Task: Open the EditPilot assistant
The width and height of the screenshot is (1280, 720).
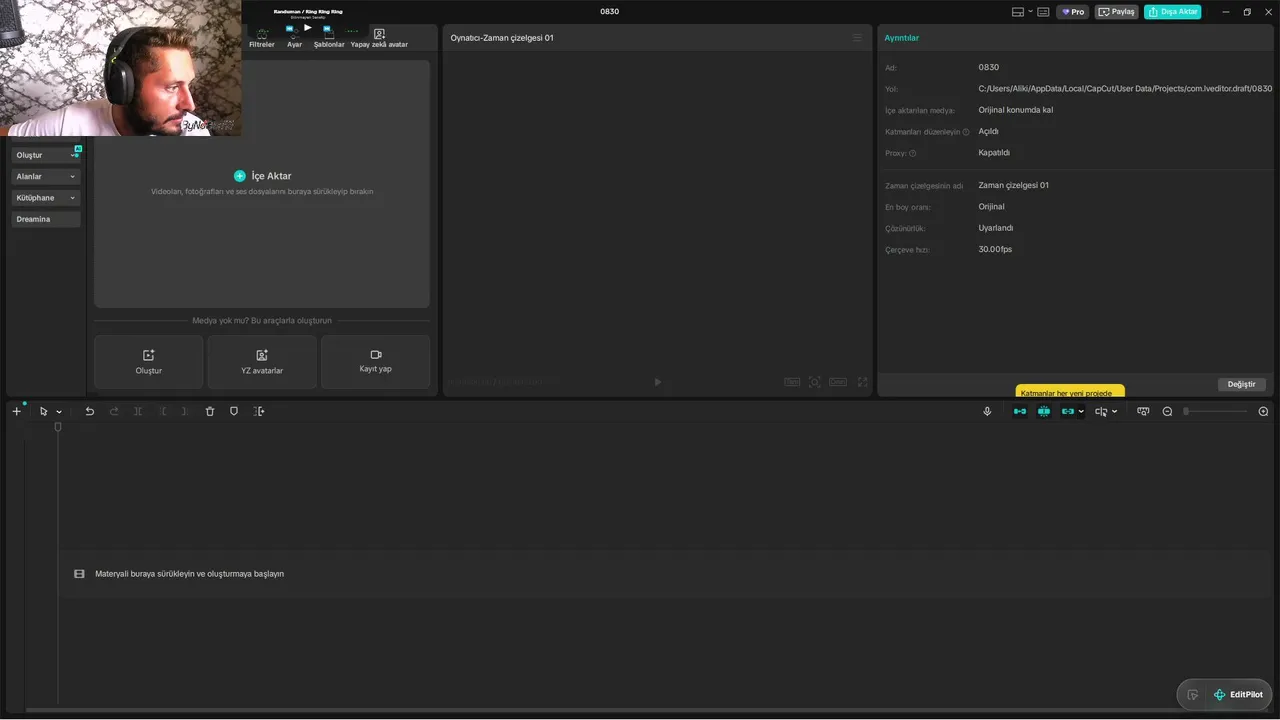Action: click(1239, 695)
